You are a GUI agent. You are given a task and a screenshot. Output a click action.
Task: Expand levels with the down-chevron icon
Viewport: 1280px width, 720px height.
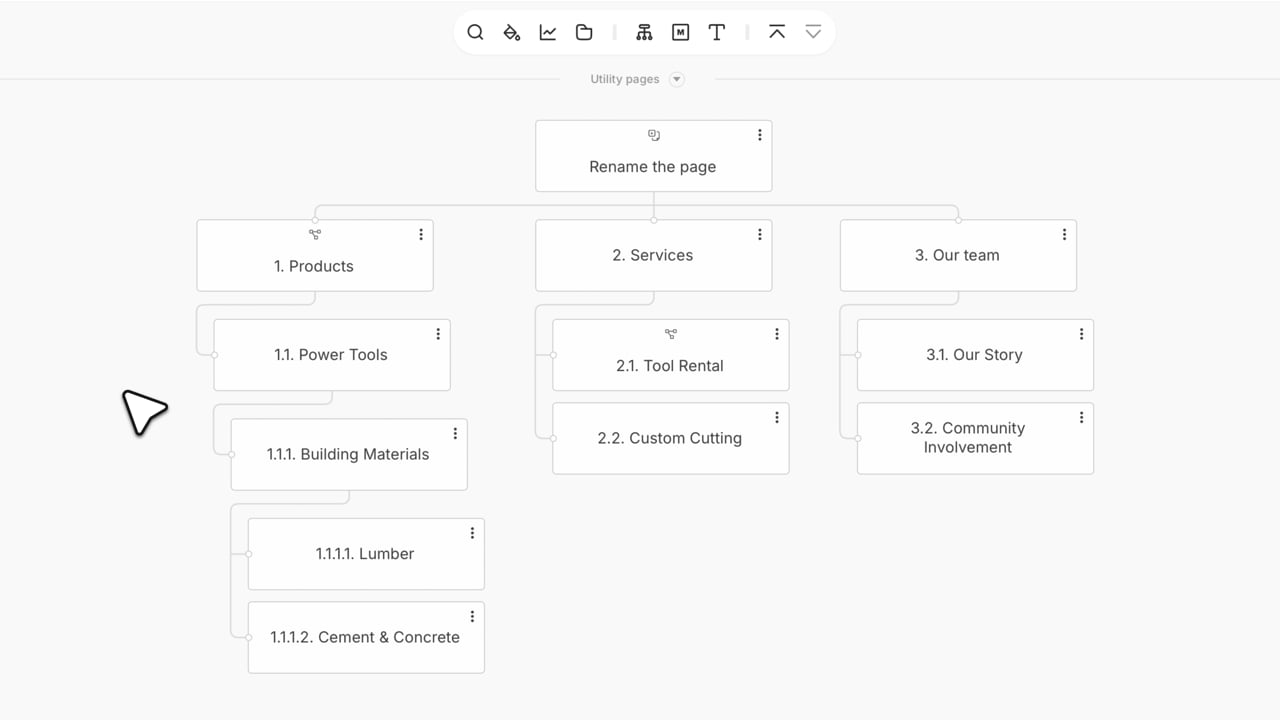(x=813, y=32)
